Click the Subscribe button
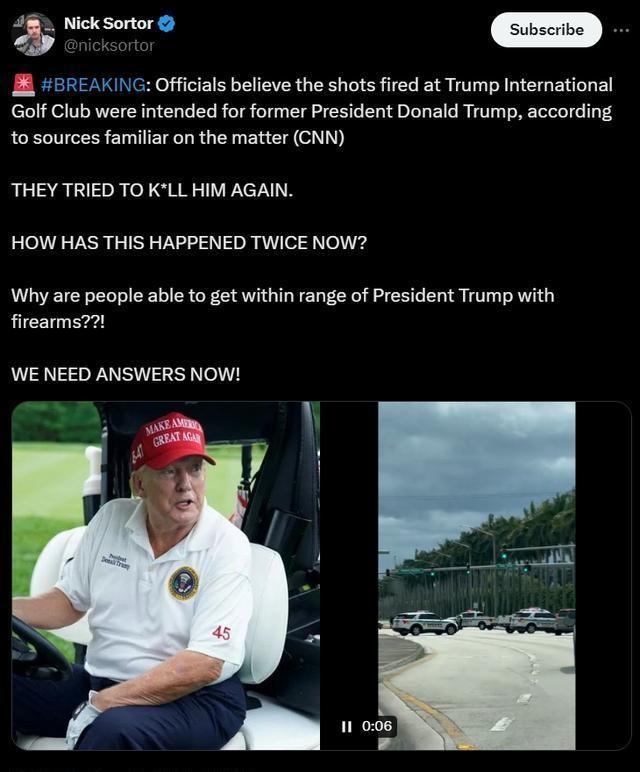 click(546, 30)
